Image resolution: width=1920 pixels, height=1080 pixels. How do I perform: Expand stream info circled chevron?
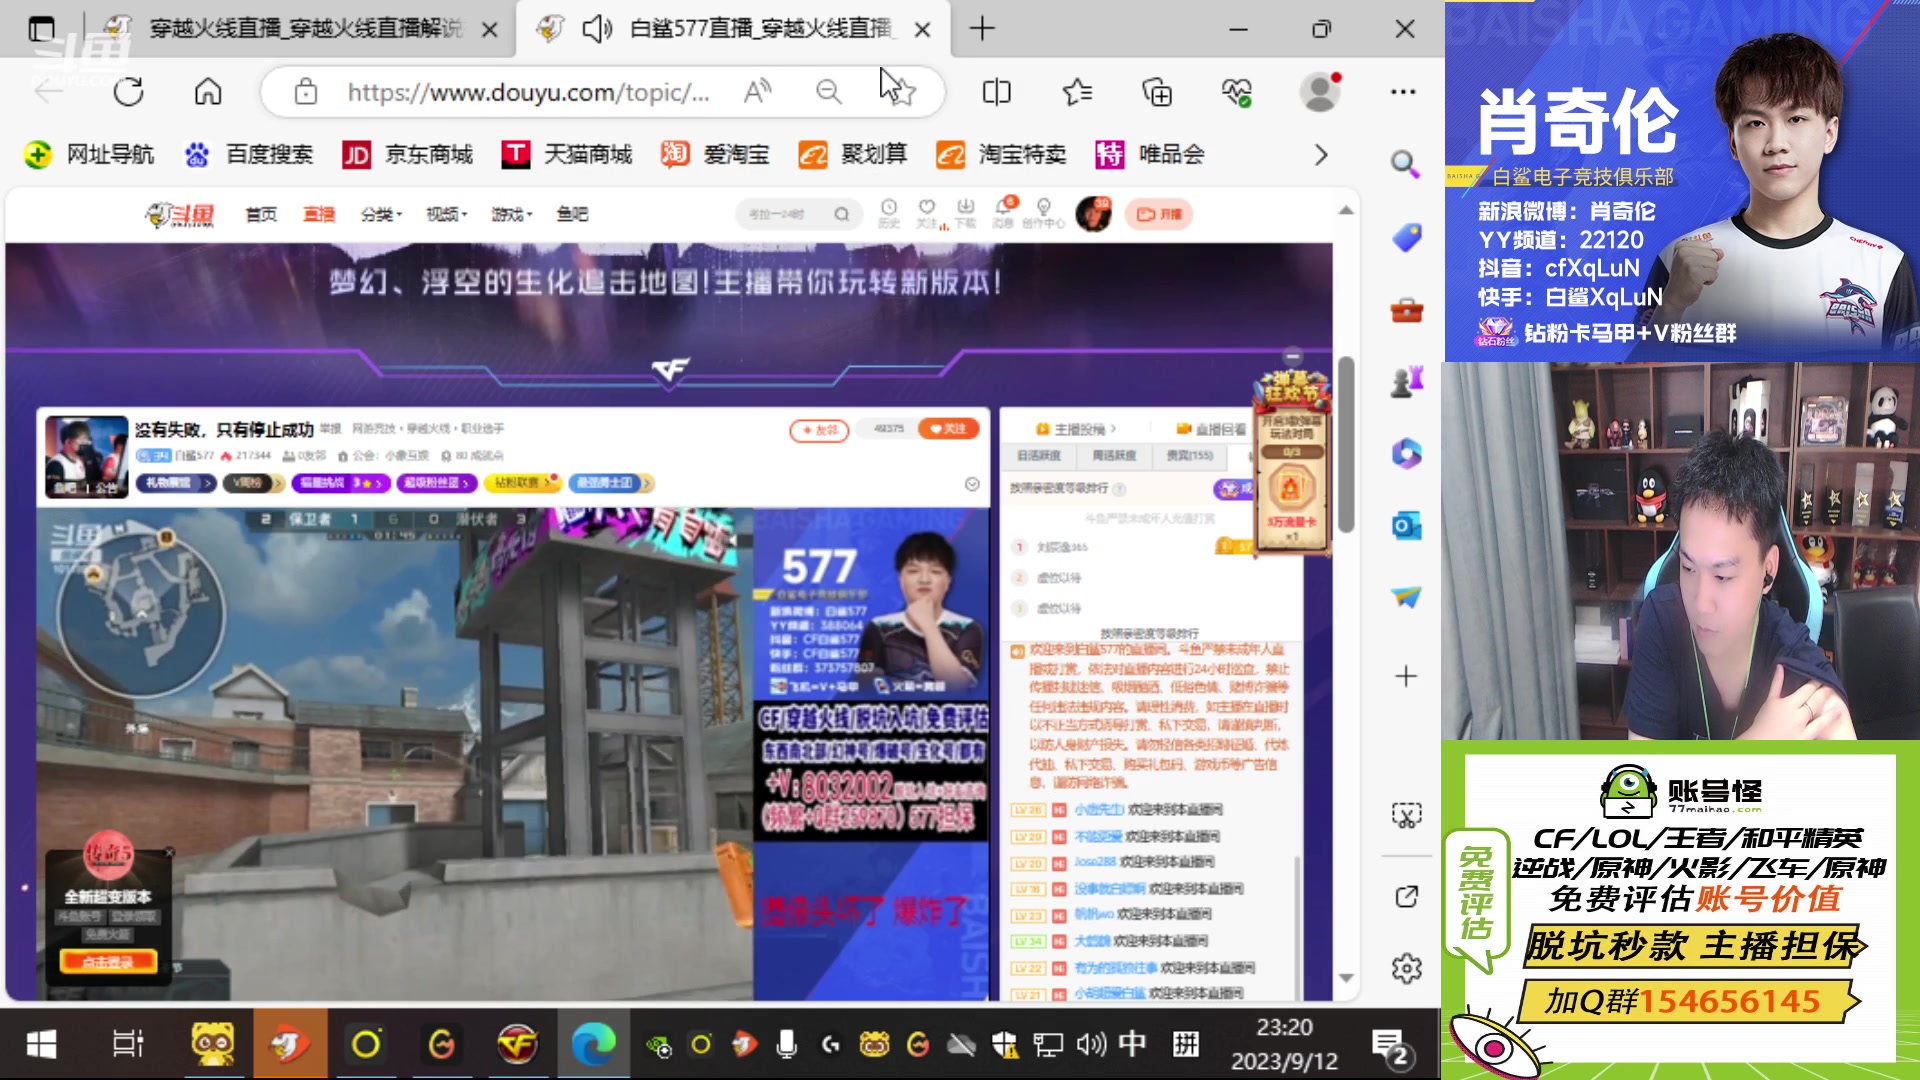[972, 484]
